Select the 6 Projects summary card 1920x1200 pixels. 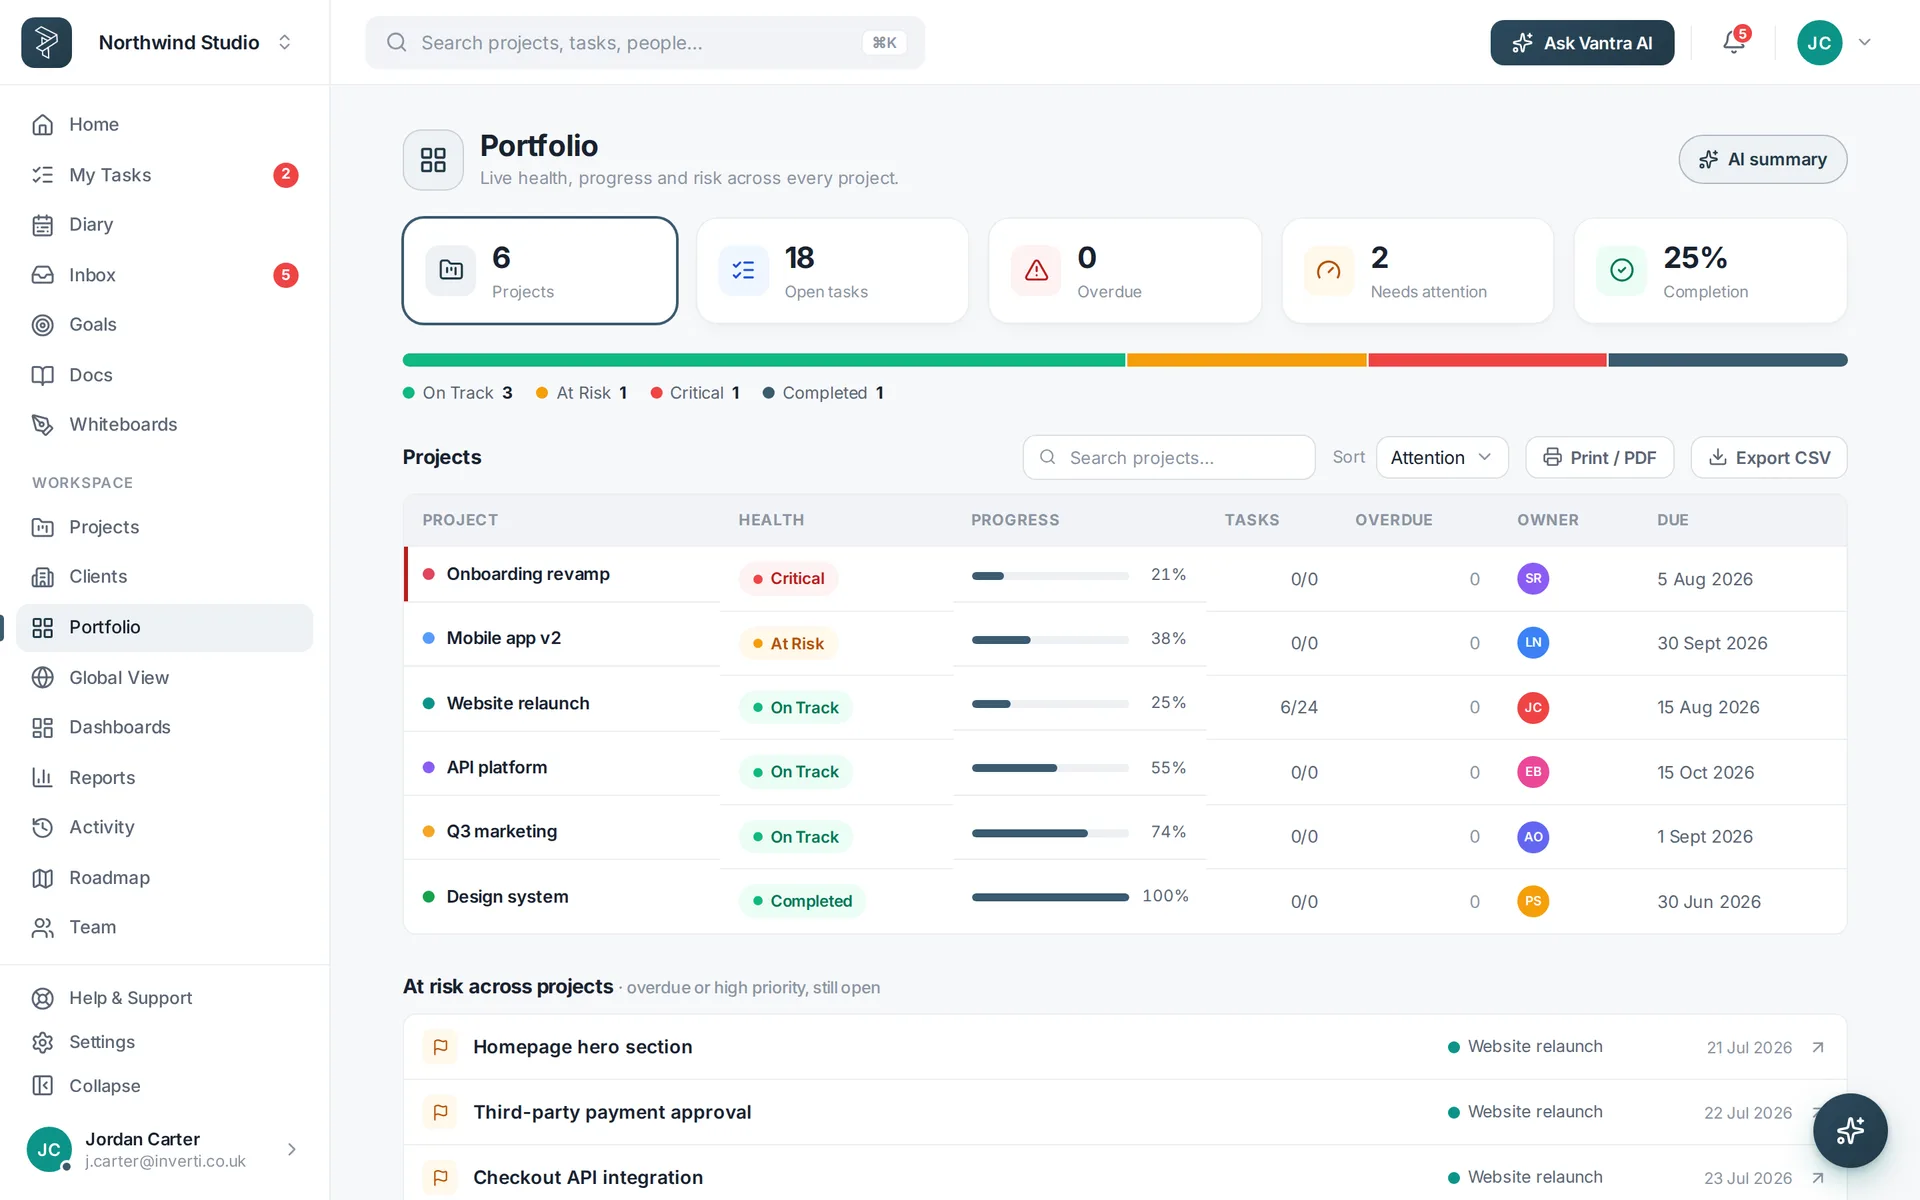click(x=540, y=270)
